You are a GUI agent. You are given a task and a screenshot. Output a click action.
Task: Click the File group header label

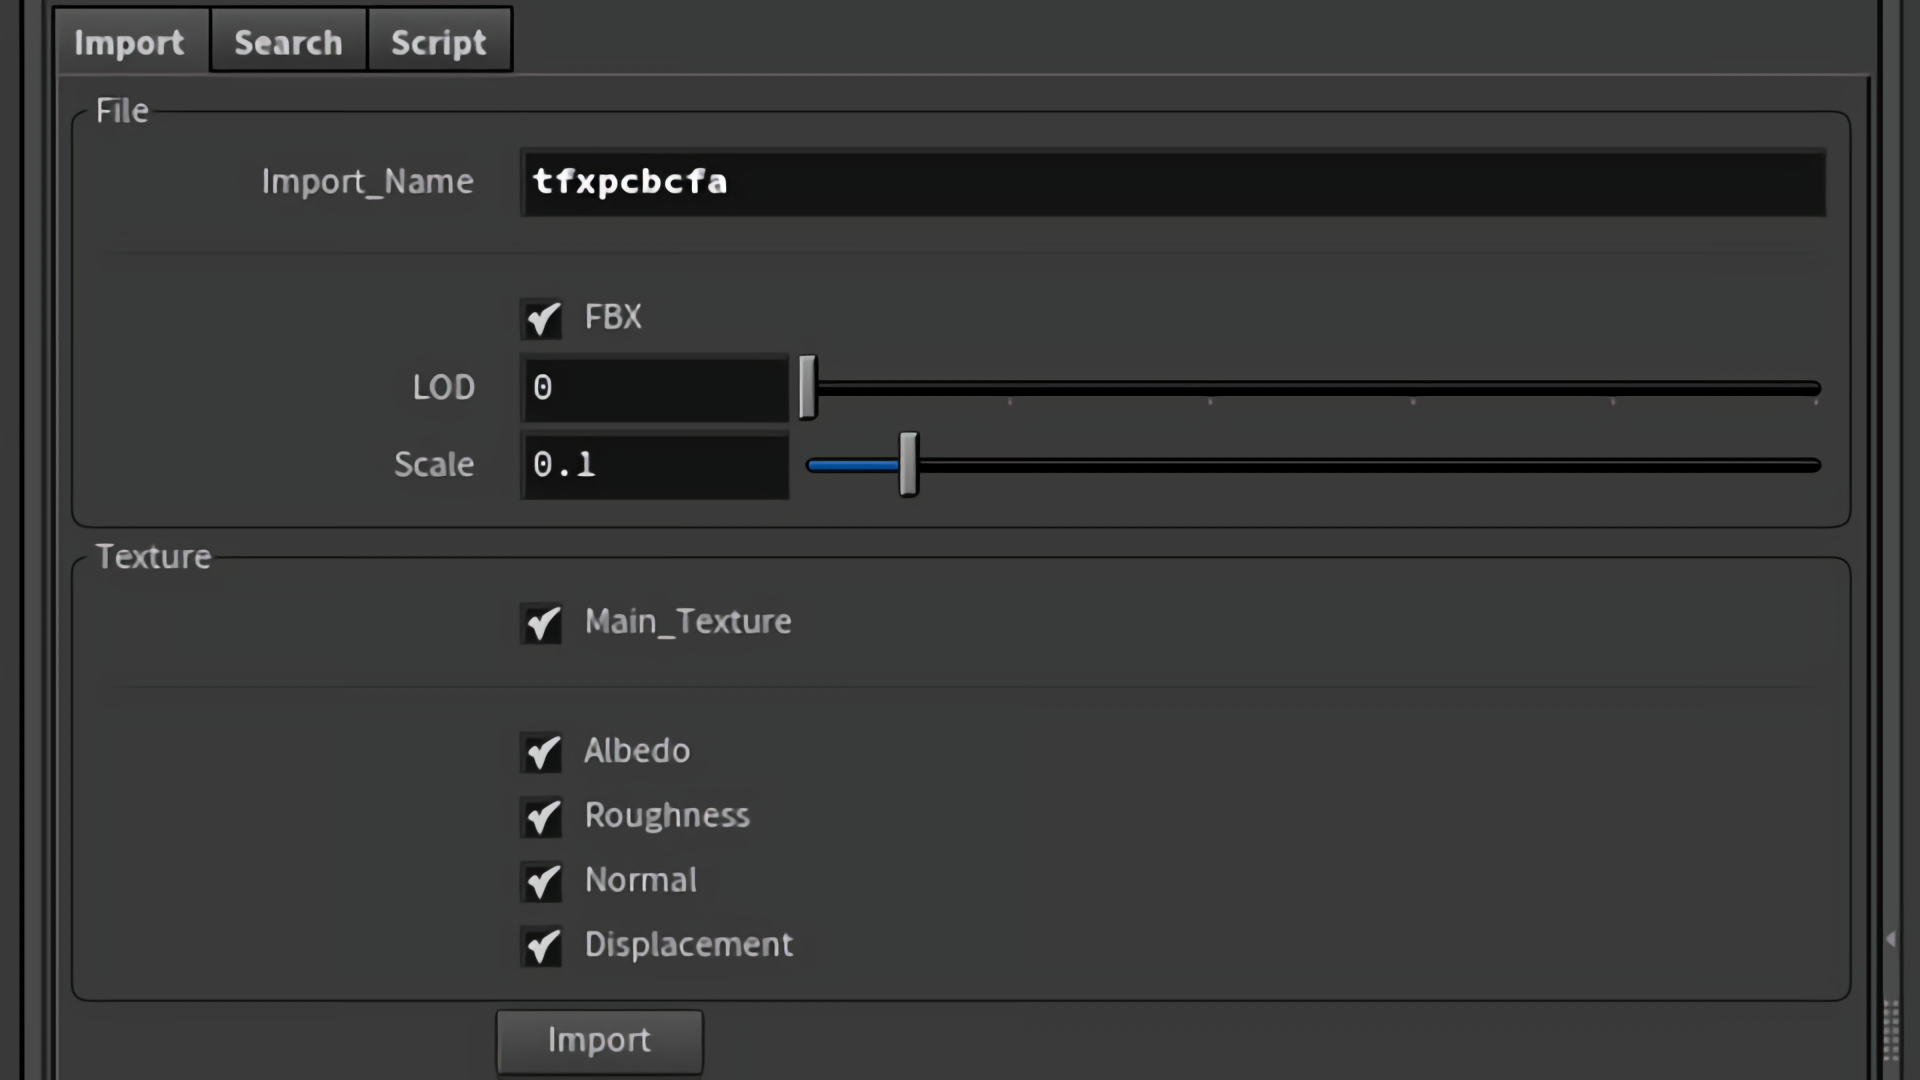121,110
